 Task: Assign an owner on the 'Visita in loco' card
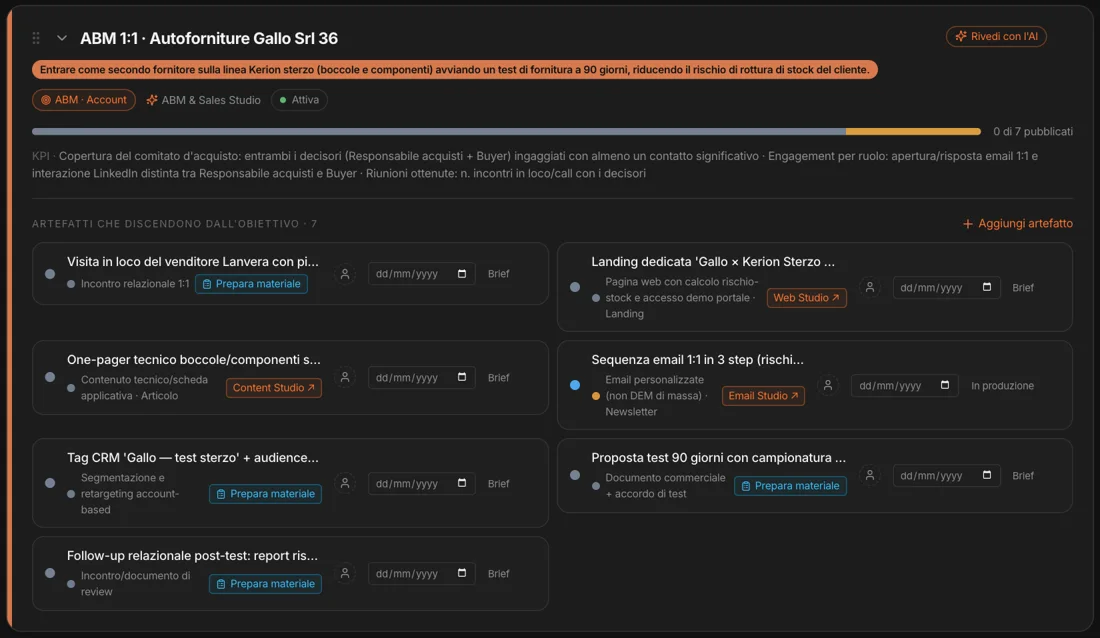coord(344,274)
